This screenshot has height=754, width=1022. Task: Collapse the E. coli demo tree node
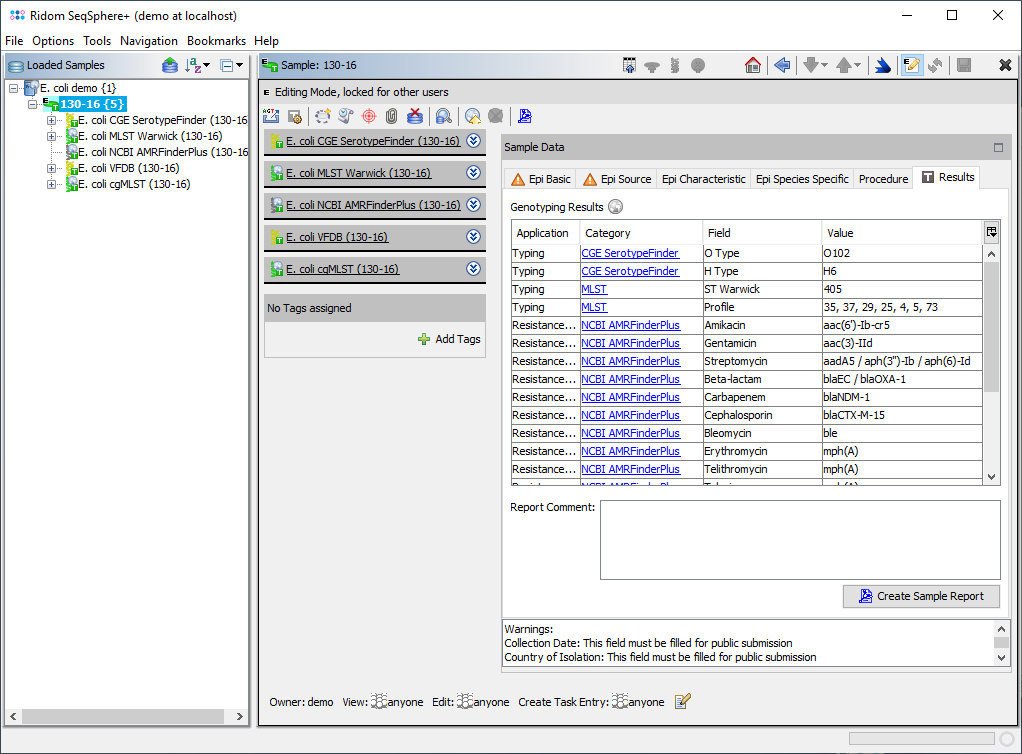(14, 88)
